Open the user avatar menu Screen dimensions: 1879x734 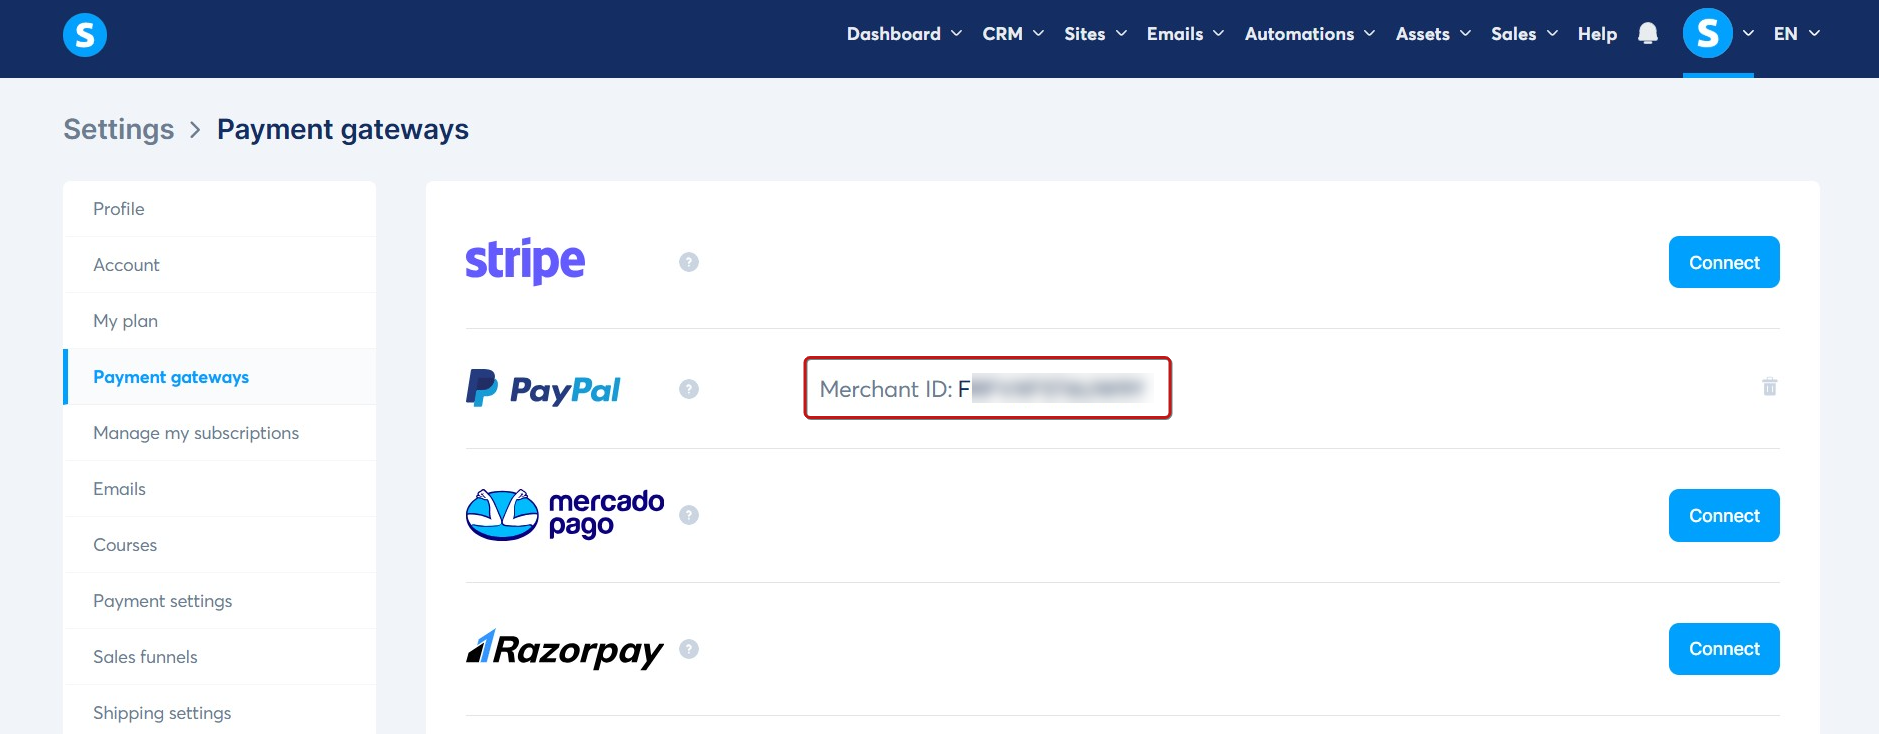[x=1708, y=33]
